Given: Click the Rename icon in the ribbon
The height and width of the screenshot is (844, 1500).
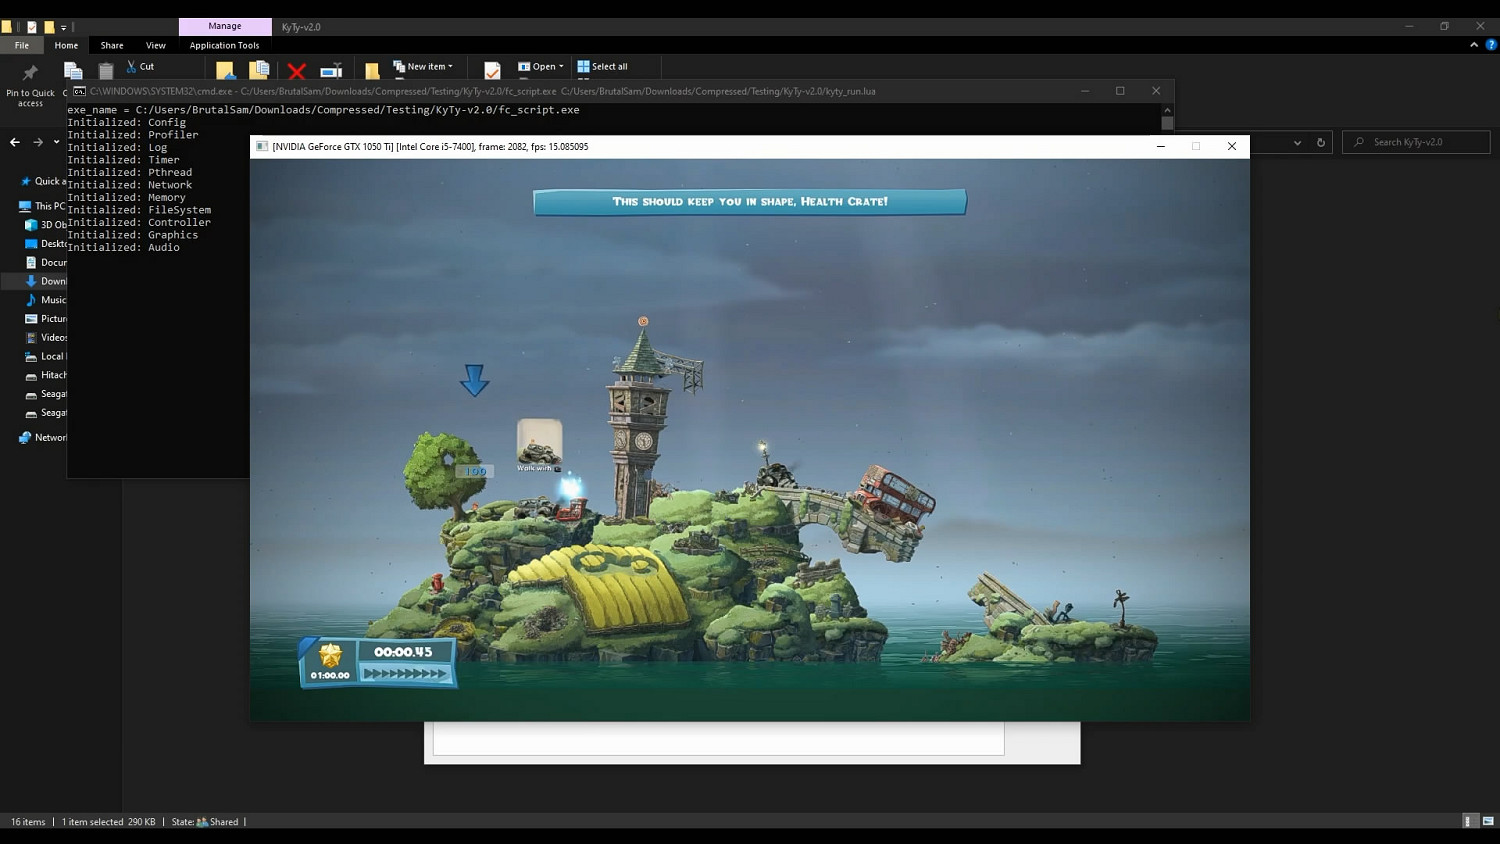Looking at the screenshot, I should pos(331,70).
